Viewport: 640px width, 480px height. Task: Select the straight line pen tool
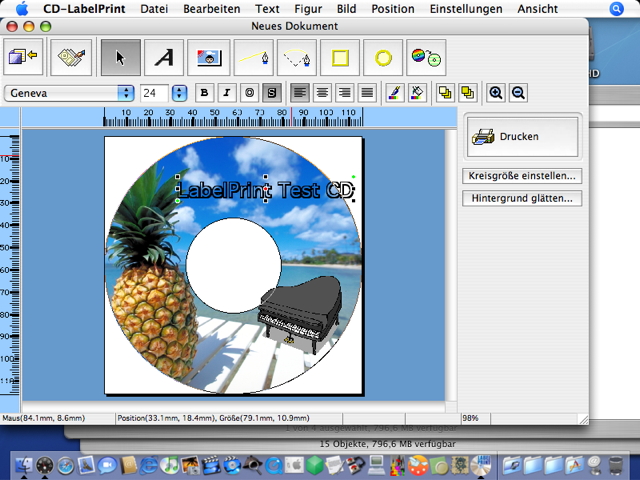click(253, 58)
